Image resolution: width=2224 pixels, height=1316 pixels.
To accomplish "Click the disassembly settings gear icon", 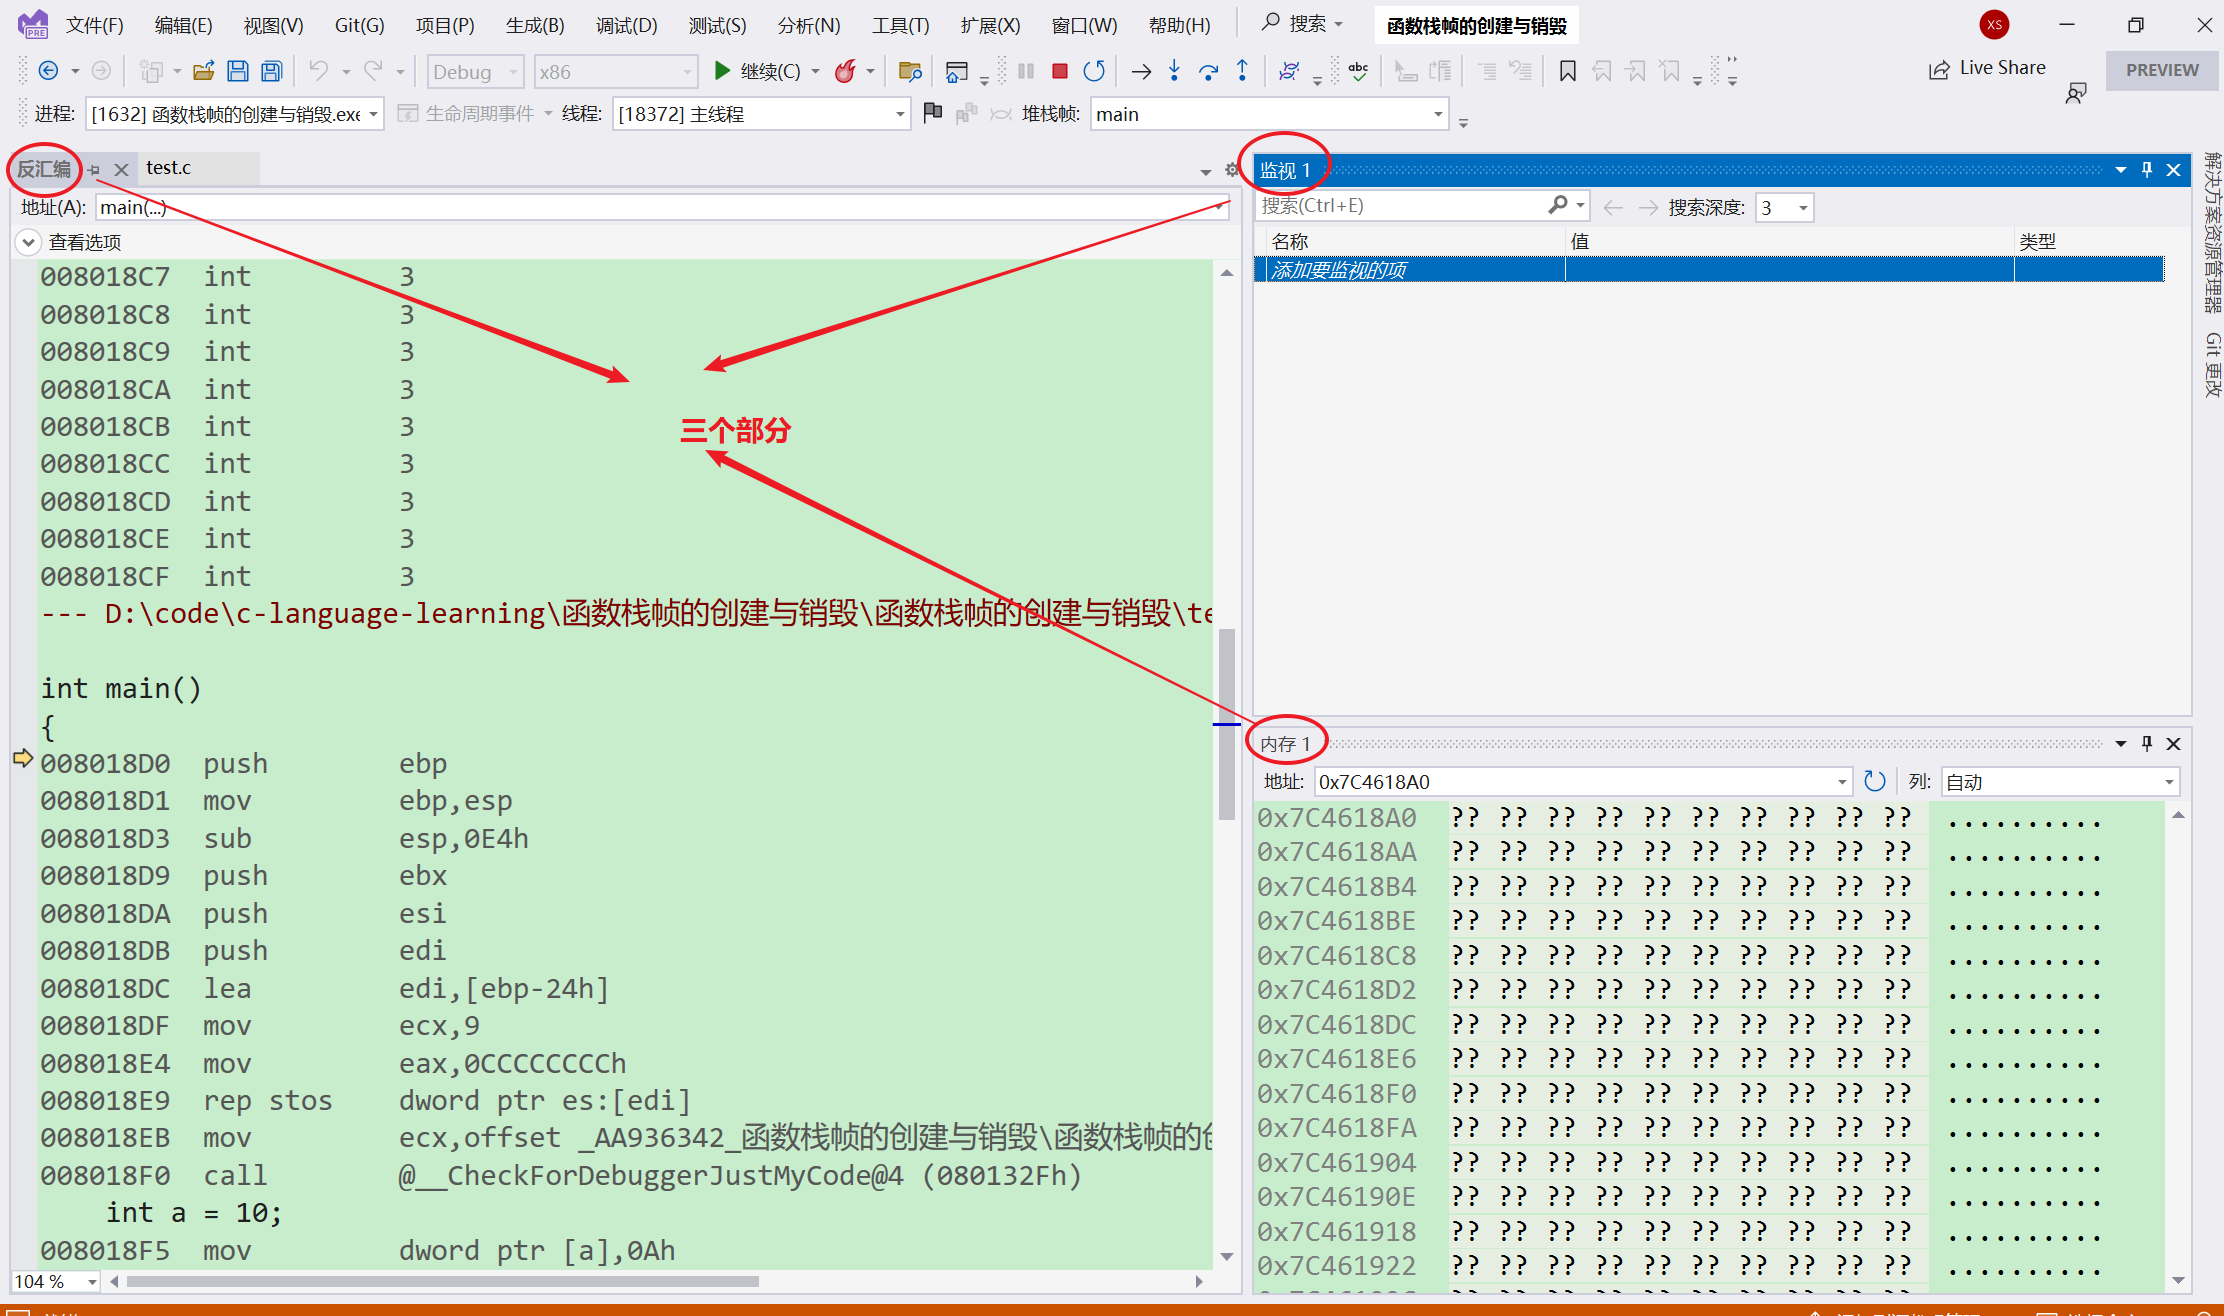I will [x=1232, y=170].
